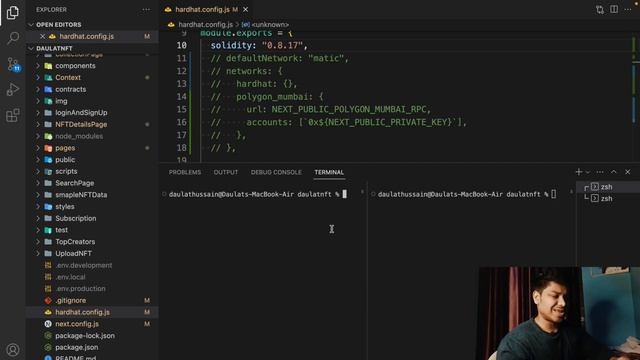Expand the styles folder
Viewport: 640px width, 360px height.
[38, 207]
